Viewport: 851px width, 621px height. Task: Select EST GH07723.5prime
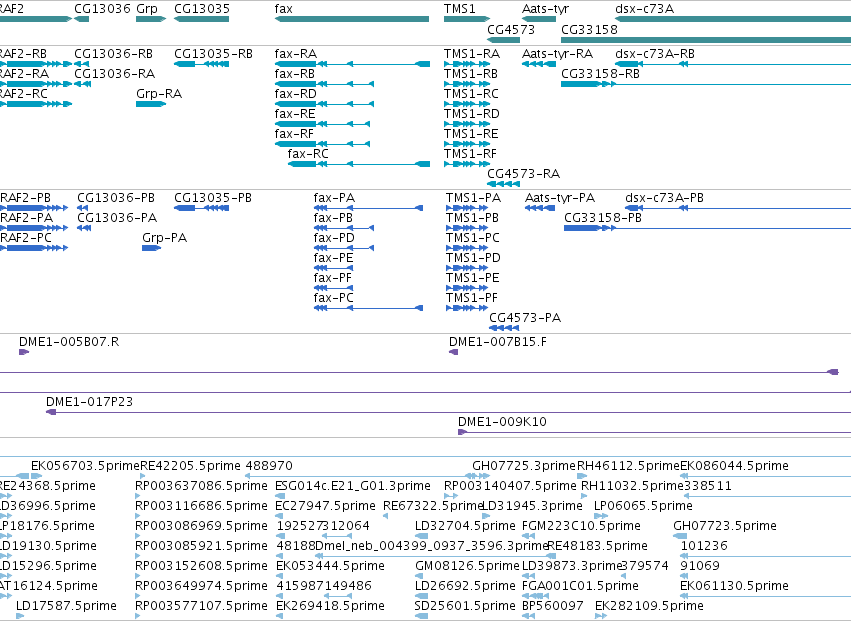tap(725, 526)
